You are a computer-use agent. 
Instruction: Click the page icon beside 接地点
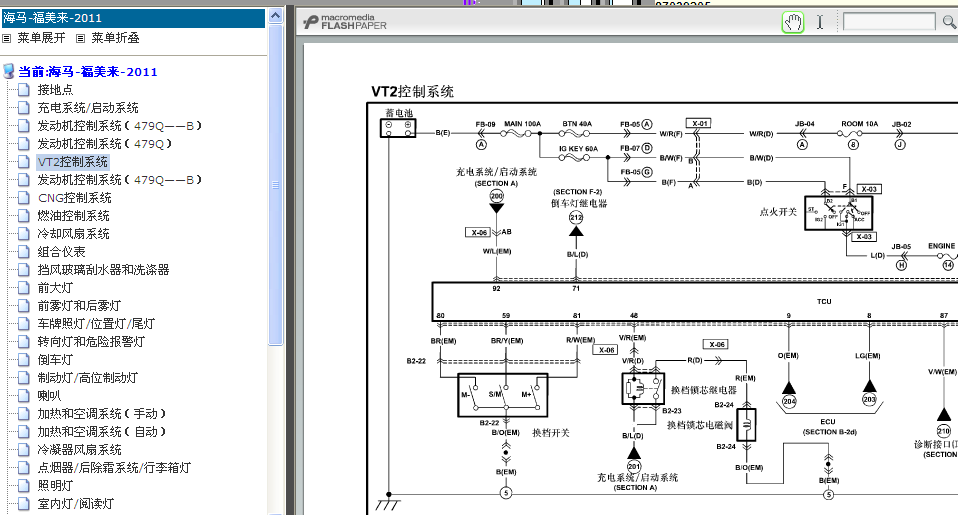tap(24, 90)
